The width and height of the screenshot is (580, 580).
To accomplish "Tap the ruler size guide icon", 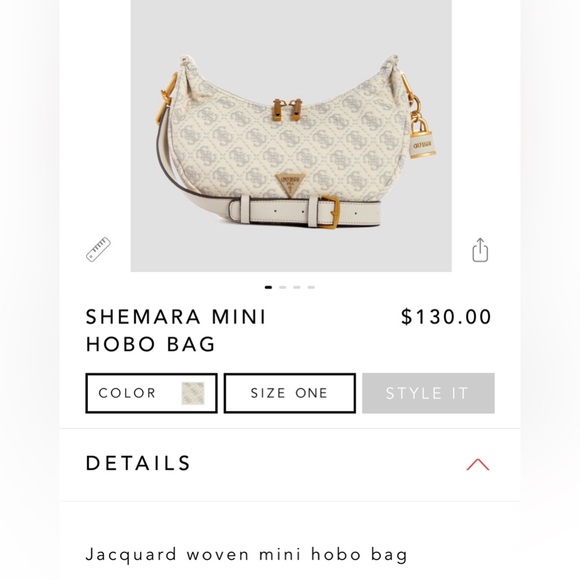I will point(98,250).
